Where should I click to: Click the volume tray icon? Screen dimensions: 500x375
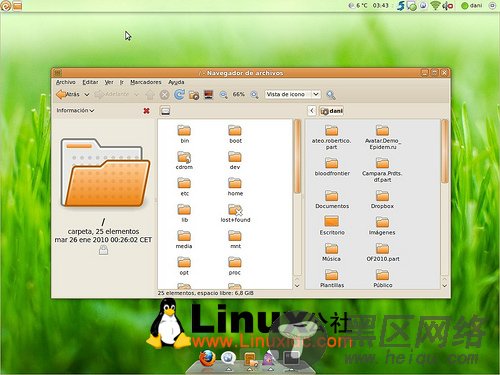pos(447,6)
